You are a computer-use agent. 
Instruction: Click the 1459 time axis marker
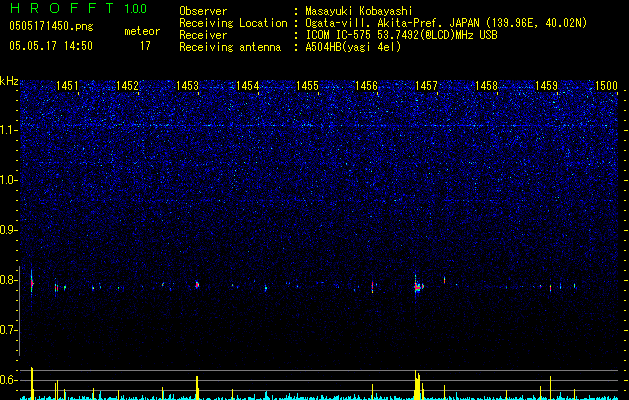(x=546, y=85)
